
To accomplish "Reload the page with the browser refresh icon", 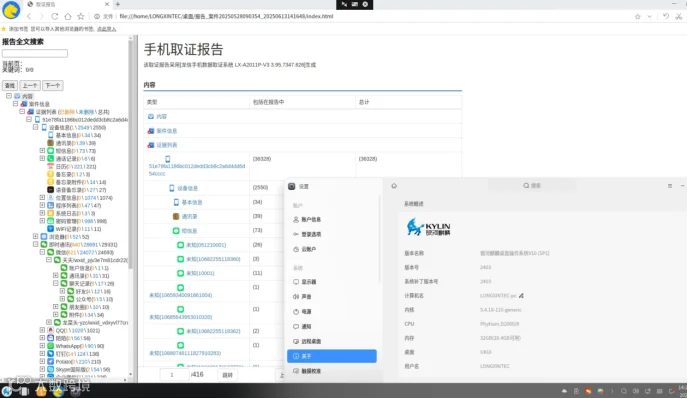I will (54, 16).
